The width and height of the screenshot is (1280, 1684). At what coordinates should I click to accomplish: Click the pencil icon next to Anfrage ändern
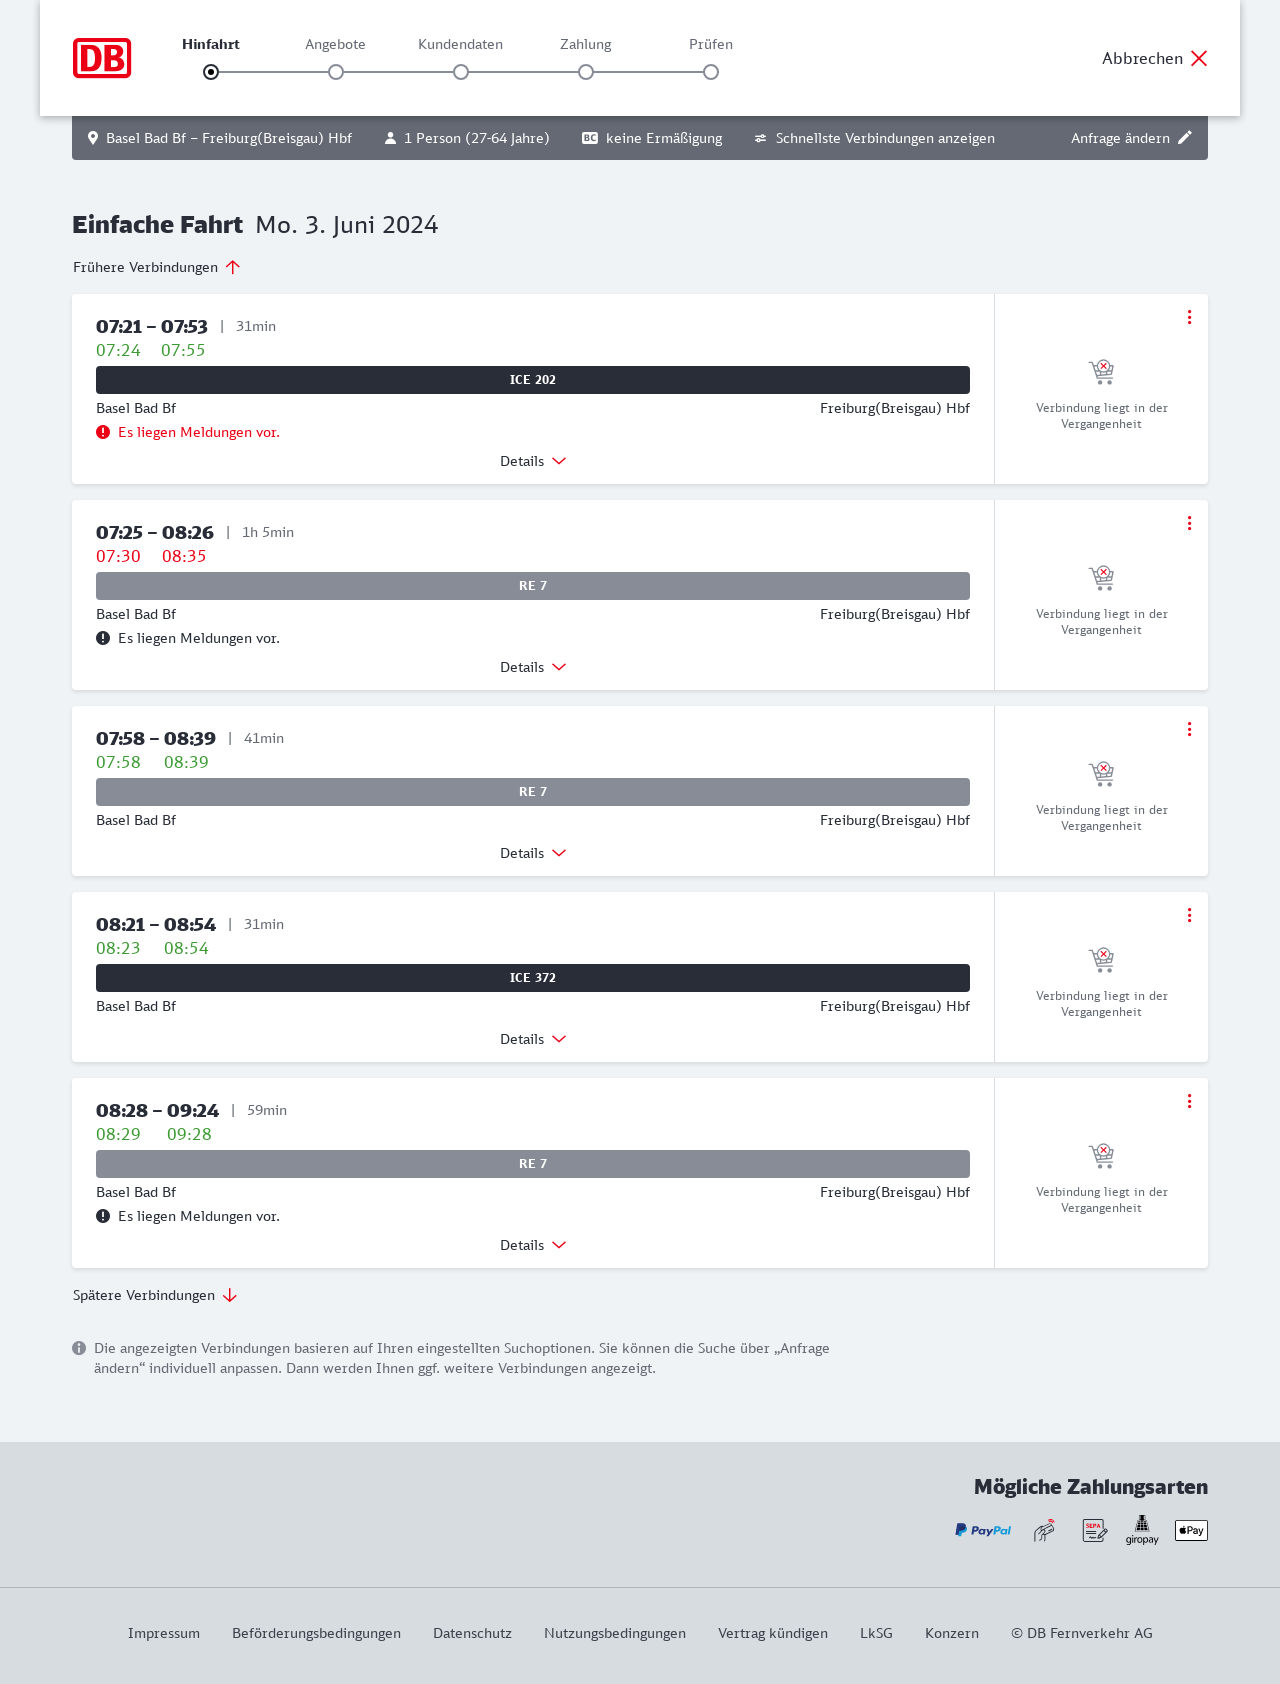pyautogui.click(x=1185, y=138)
